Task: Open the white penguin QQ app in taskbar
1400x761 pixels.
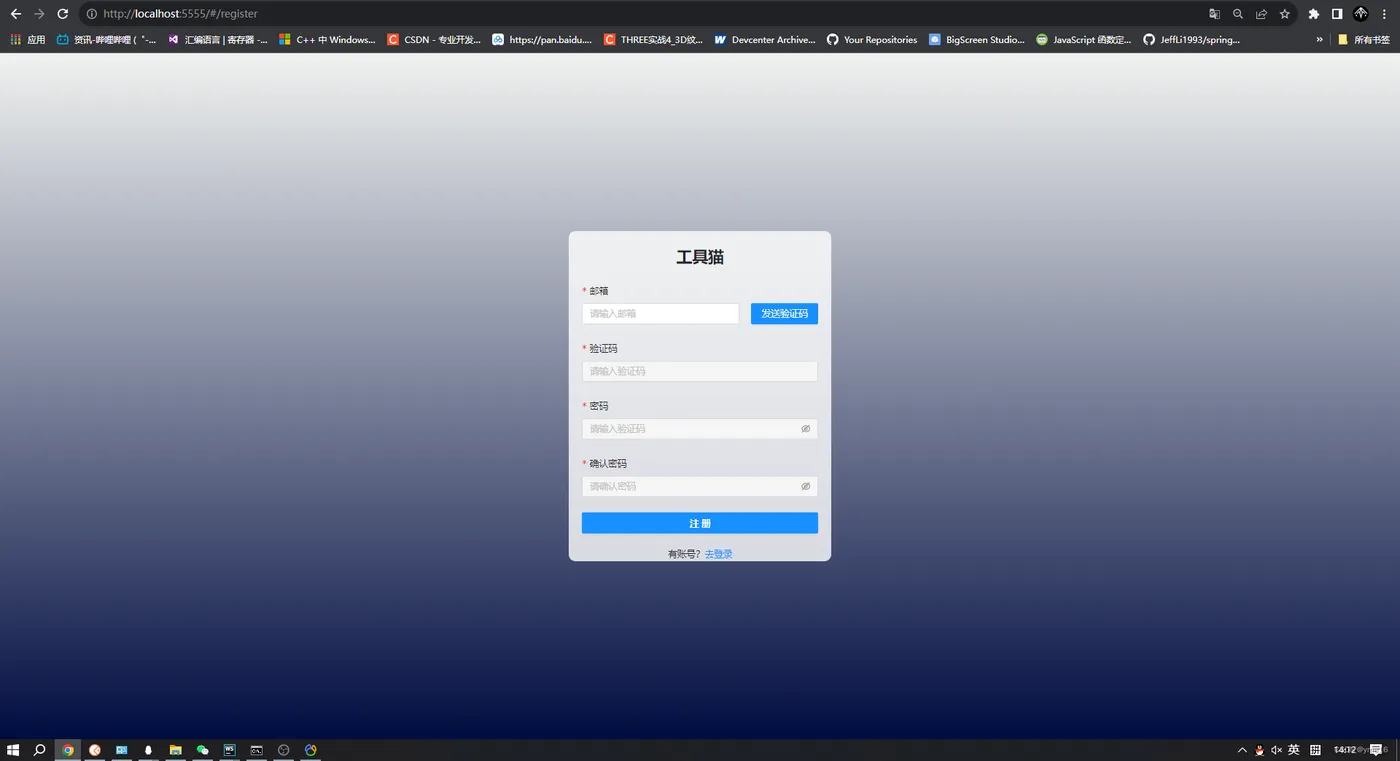Action: (149, 750)
